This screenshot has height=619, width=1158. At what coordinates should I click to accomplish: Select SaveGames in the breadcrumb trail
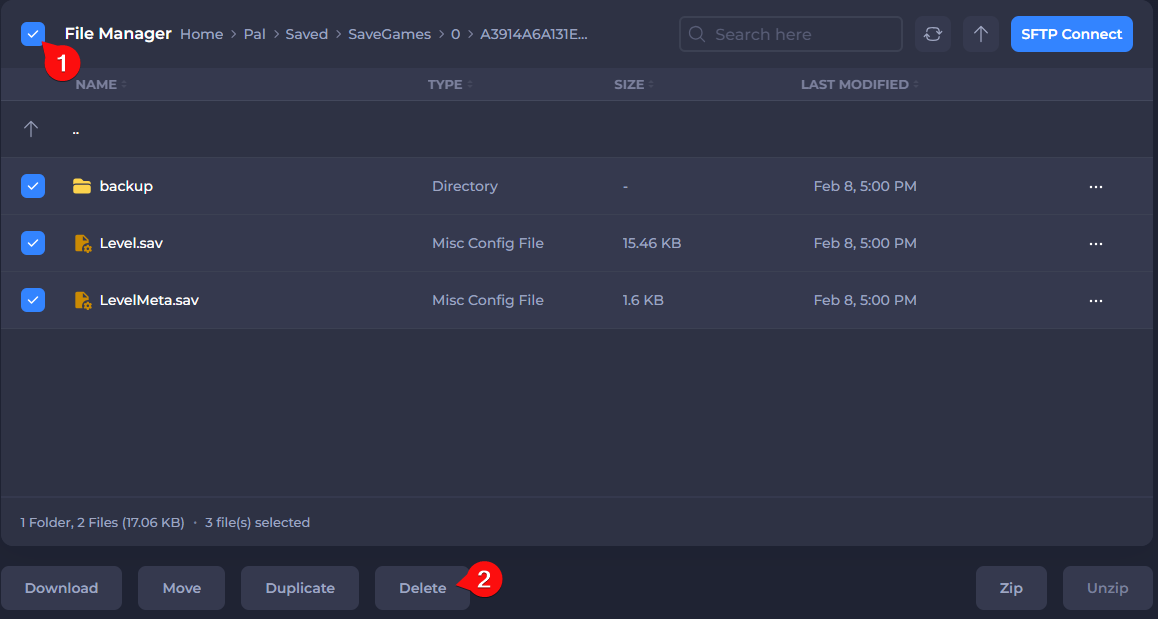pyautogui.click(x=390, y=33)
